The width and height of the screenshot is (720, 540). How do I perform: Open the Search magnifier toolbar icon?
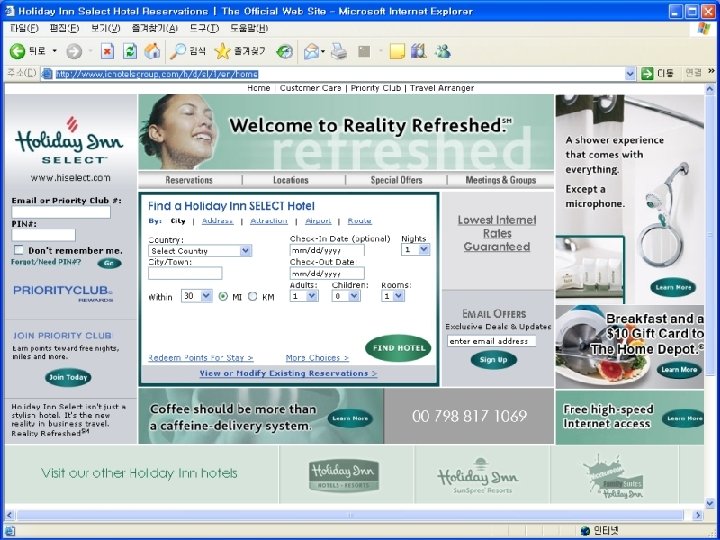[178, 51]
